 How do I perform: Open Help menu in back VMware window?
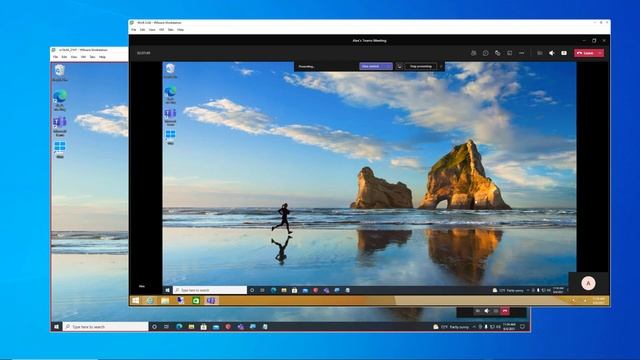[102, 57]
